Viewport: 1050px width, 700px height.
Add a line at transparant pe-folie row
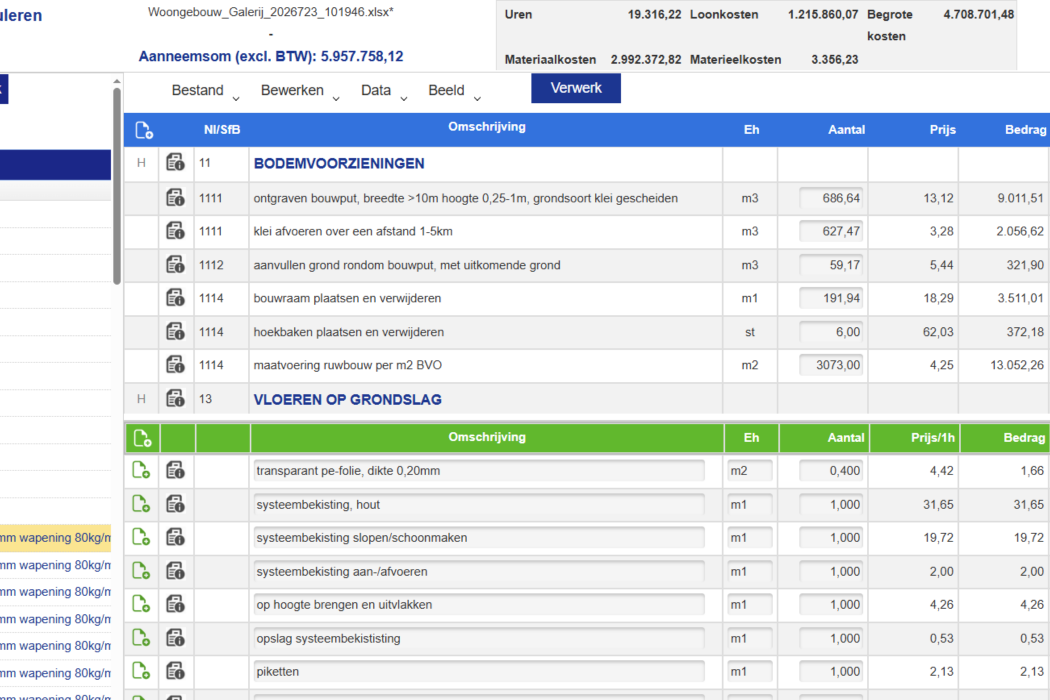[x=141, y=470]
